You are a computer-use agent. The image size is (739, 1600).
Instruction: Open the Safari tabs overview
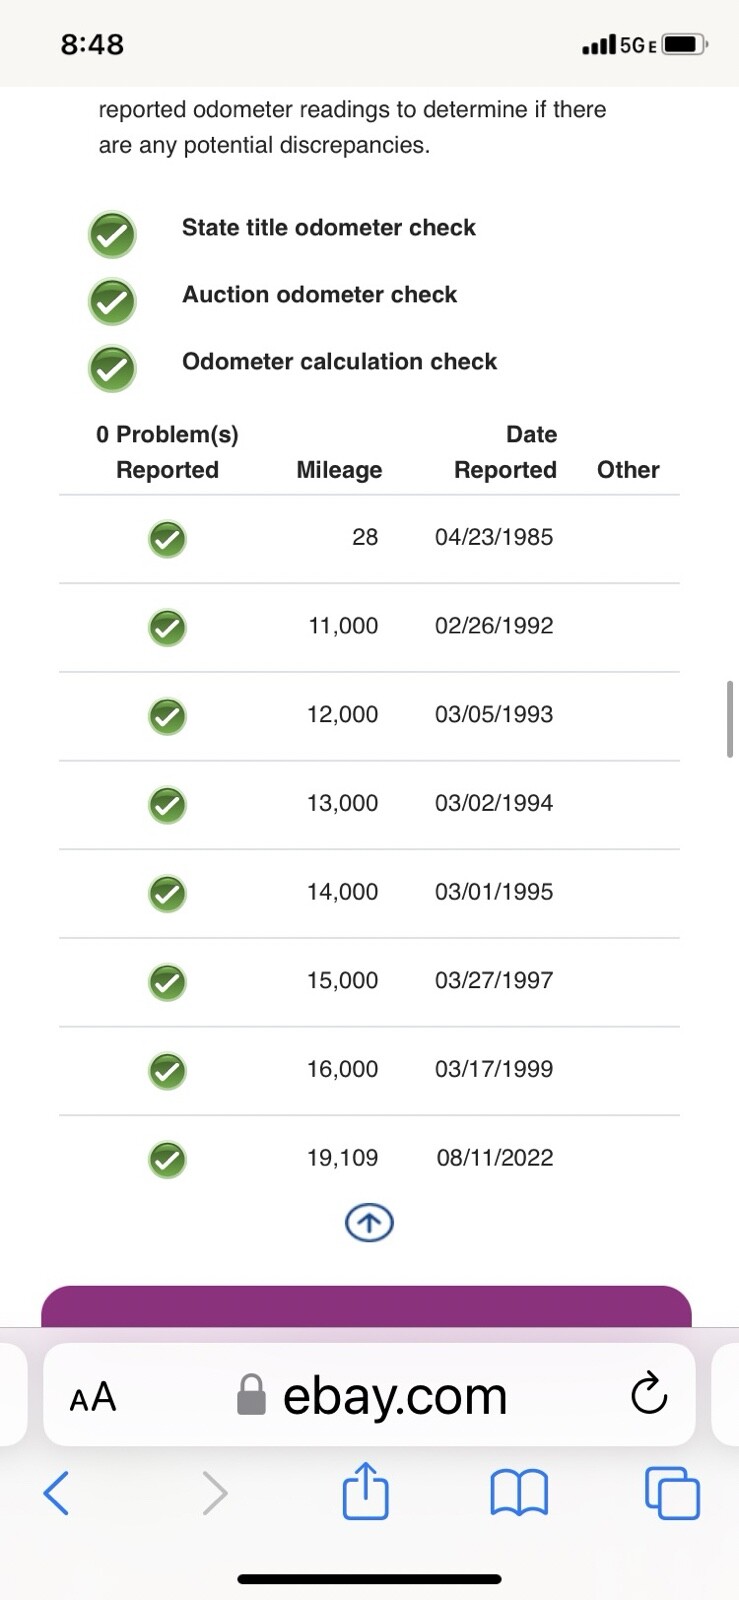click(x=672, y=1493)
